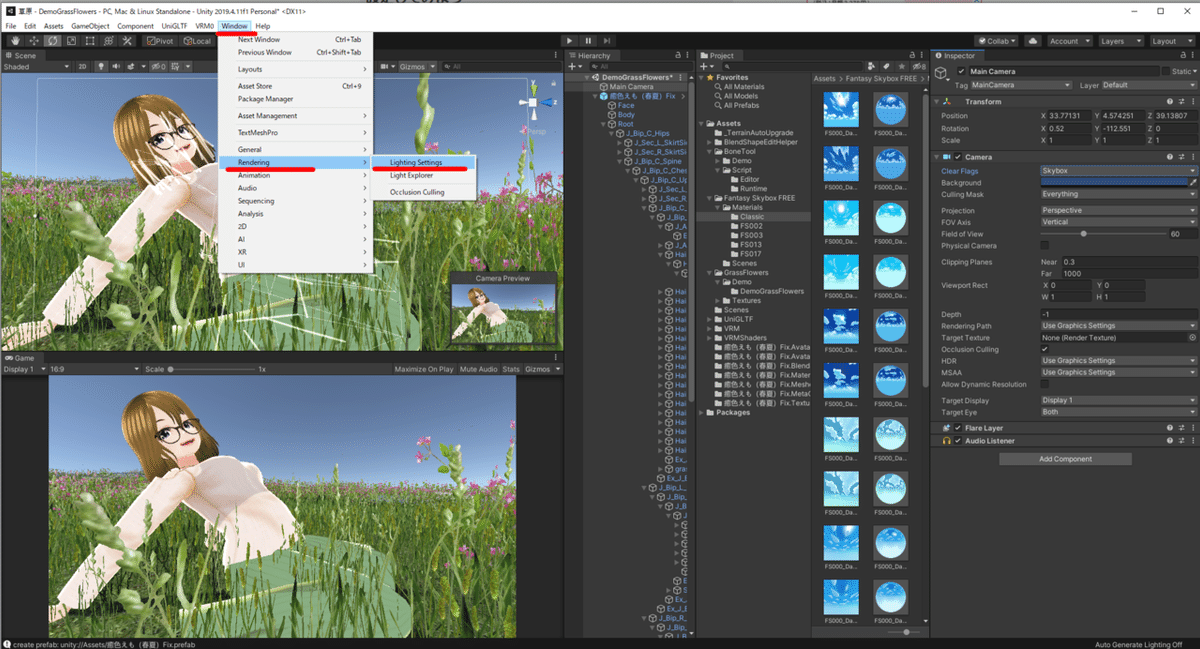Image resolution: width=1200 pixels, height=649 pixels.
Task: Open the Rendering Path dropdown
Action: pyautogui.click(x=1118, y=326)
